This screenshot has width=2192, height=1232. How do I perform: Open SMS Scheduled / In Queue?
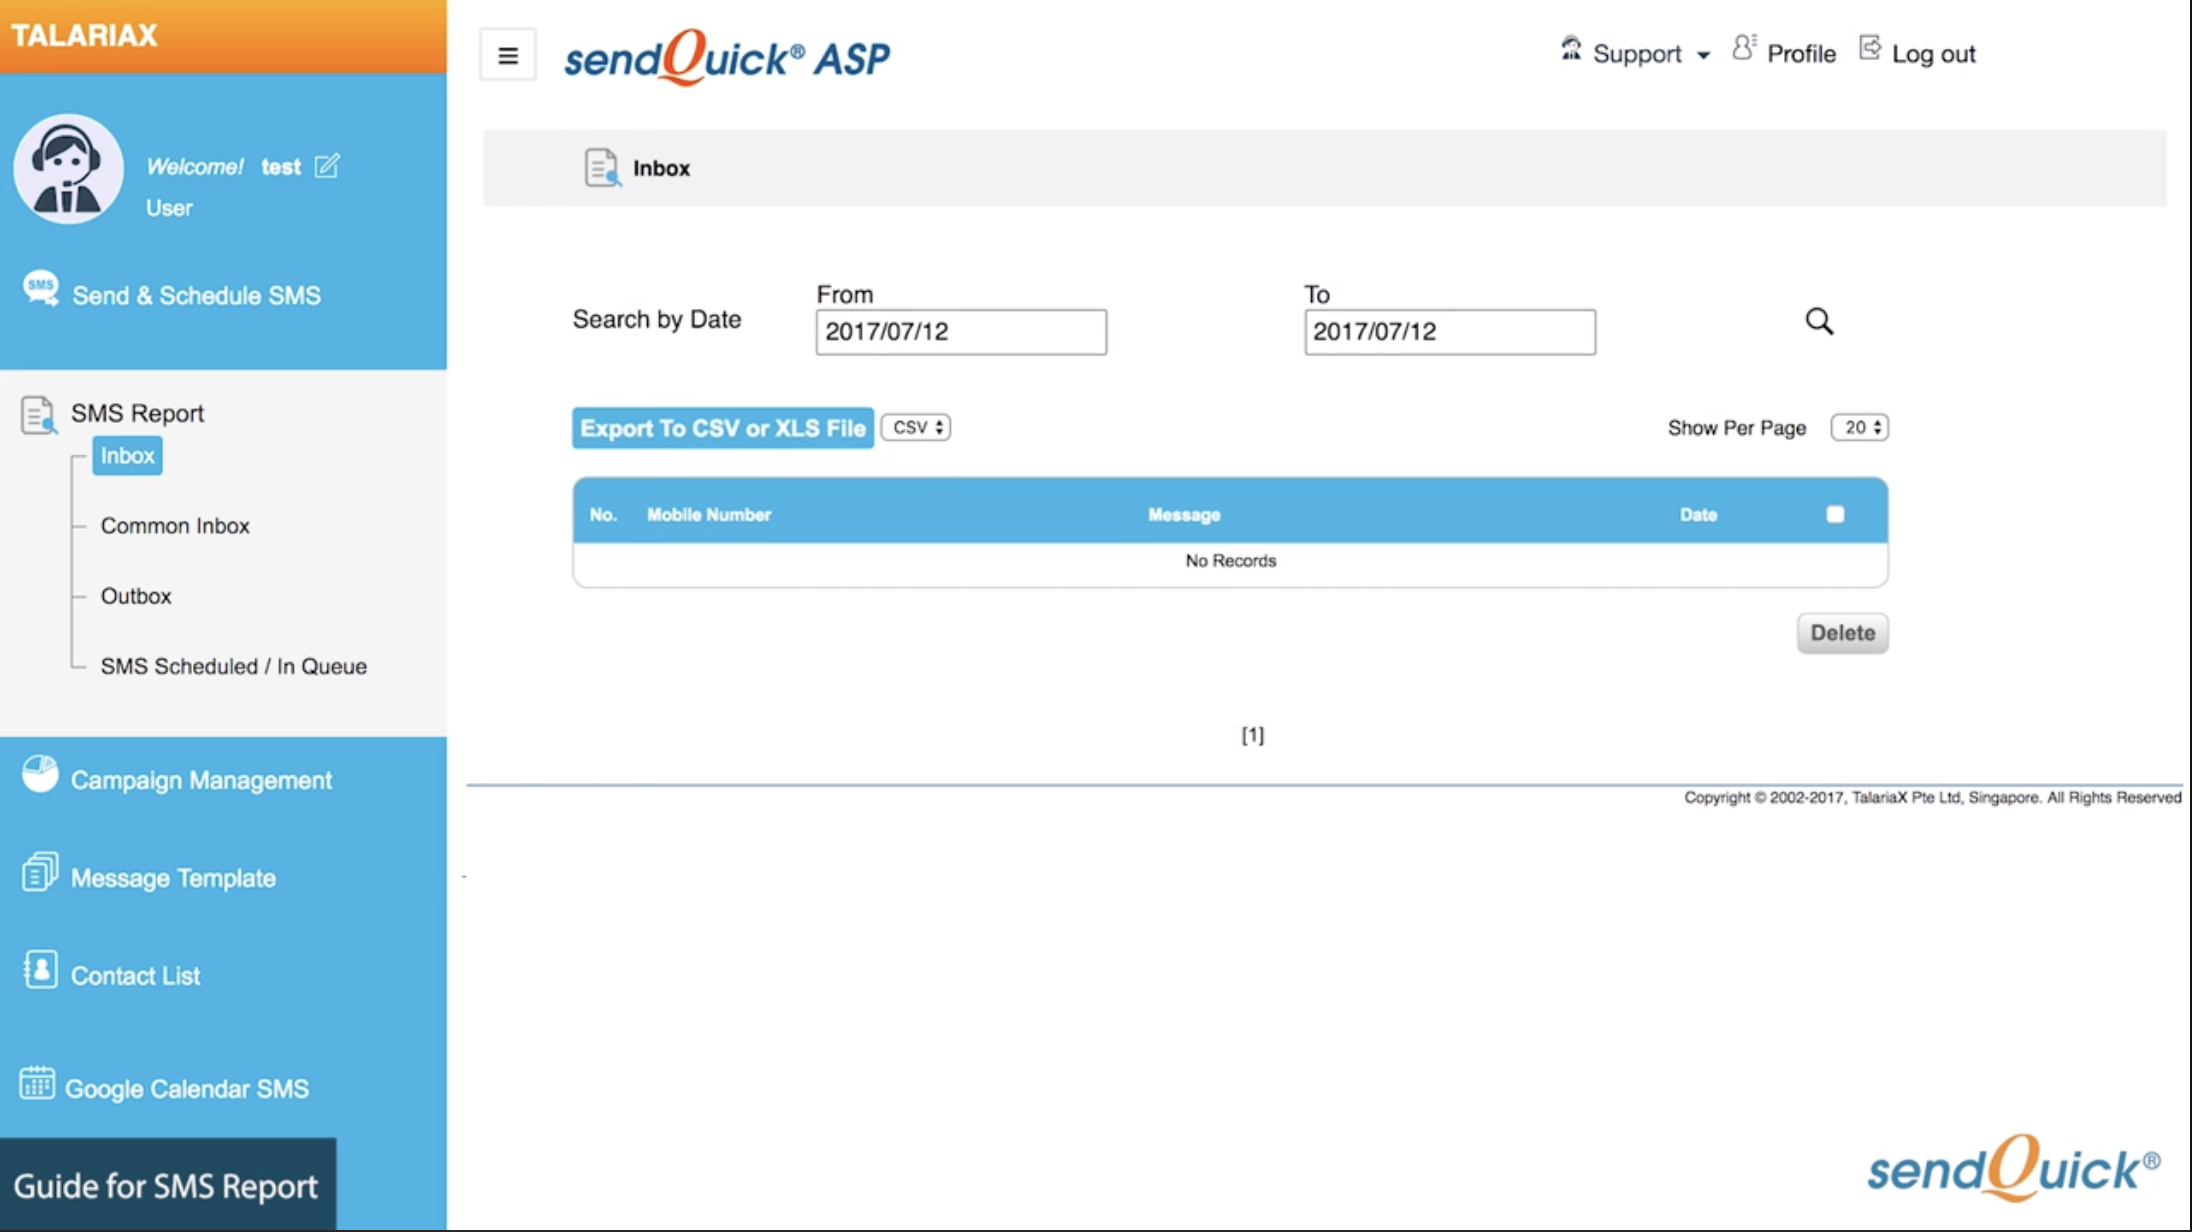tap(233, 666)
